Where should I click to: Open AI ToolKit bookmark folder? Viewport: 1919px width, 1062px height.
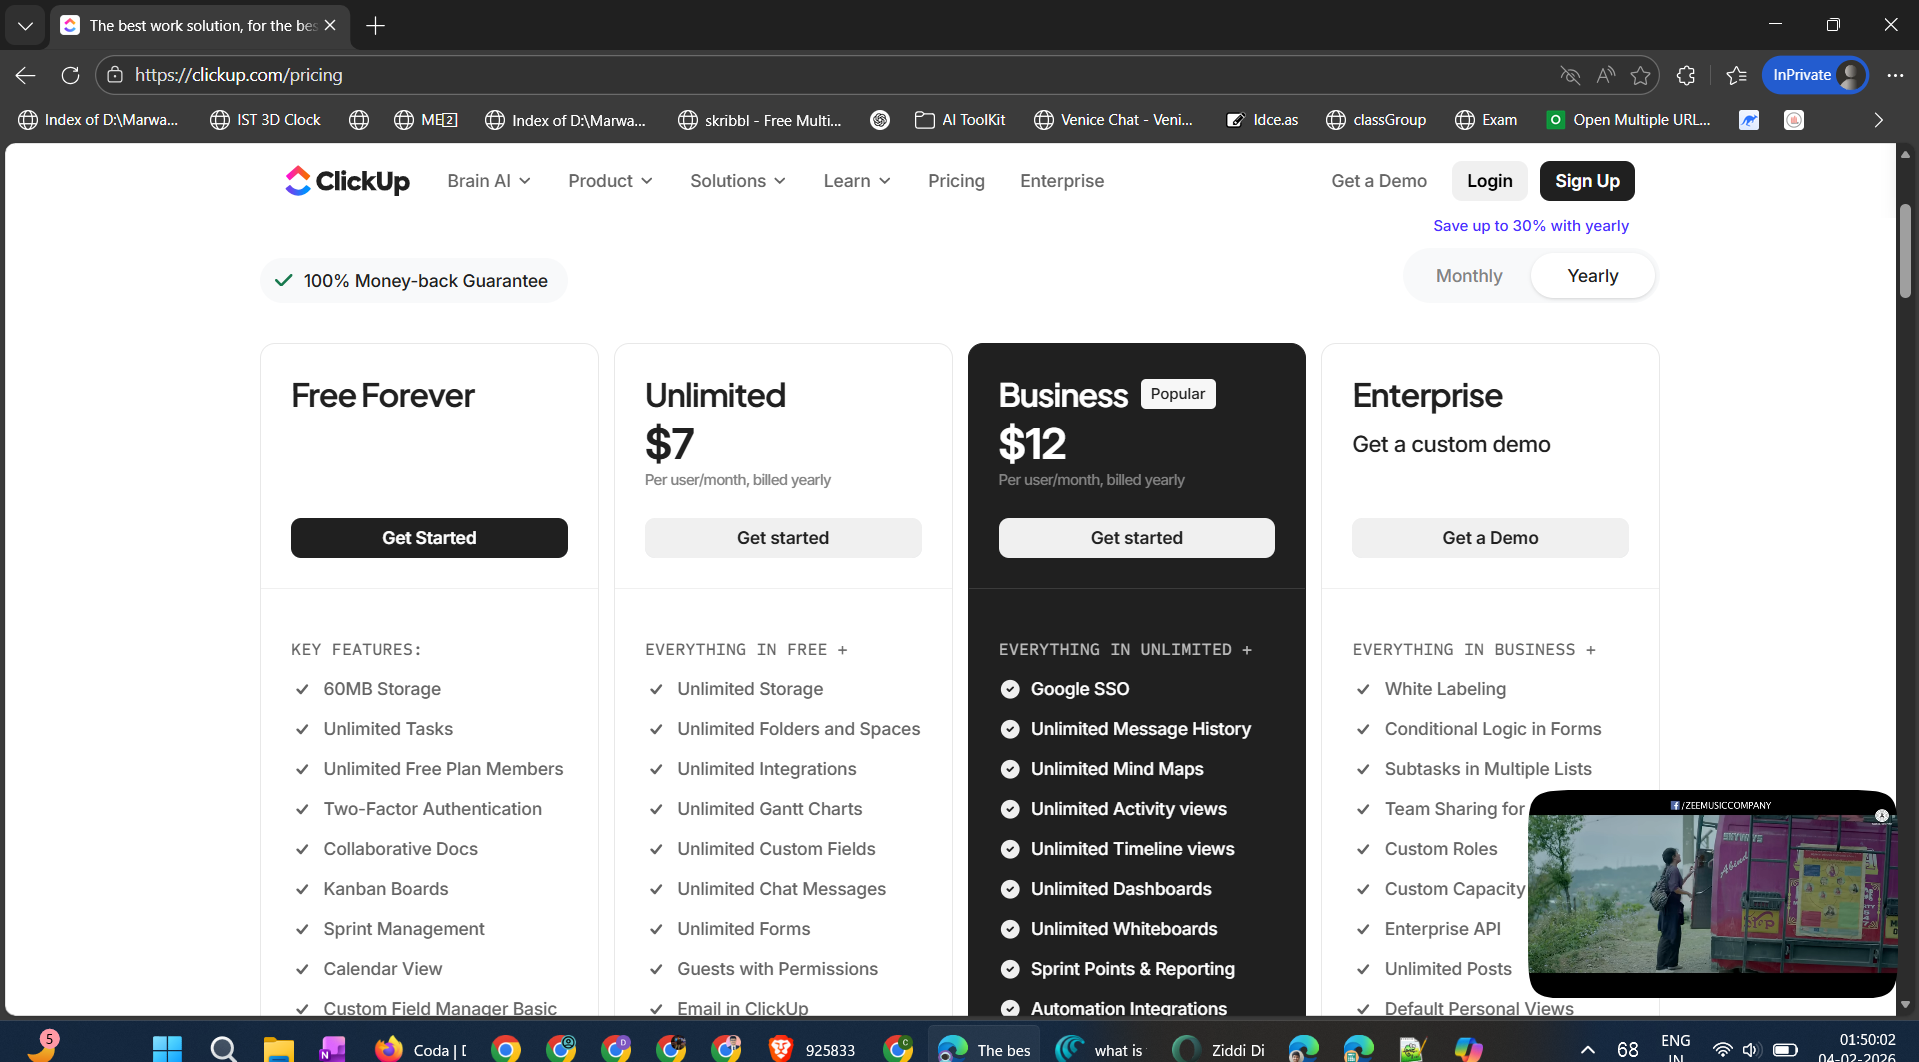pos(960,120)
